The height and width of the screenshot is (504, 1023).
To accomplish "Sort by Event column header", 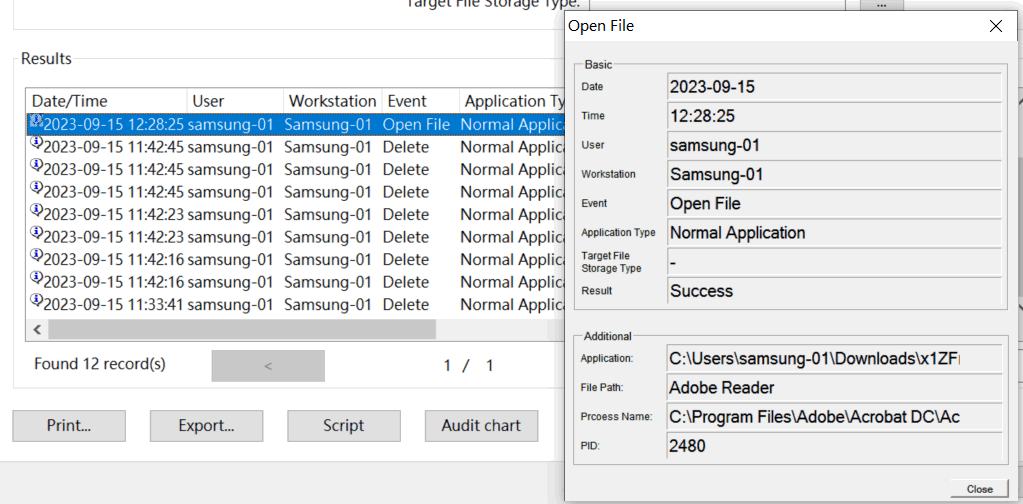I will (420, 101).
